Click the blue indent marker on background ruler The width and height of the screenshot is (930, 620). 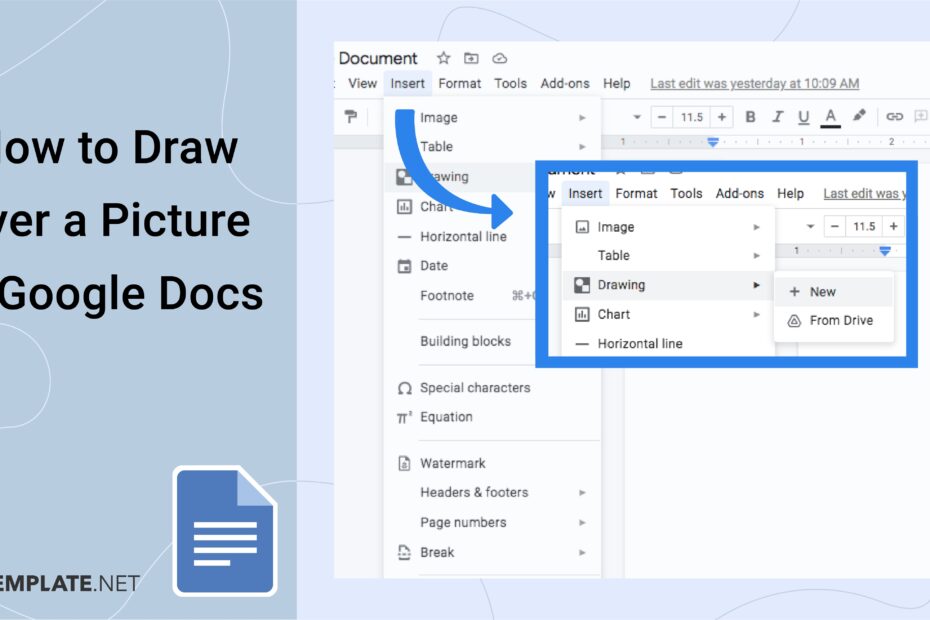pyautogui.click(x=713, y=142)
